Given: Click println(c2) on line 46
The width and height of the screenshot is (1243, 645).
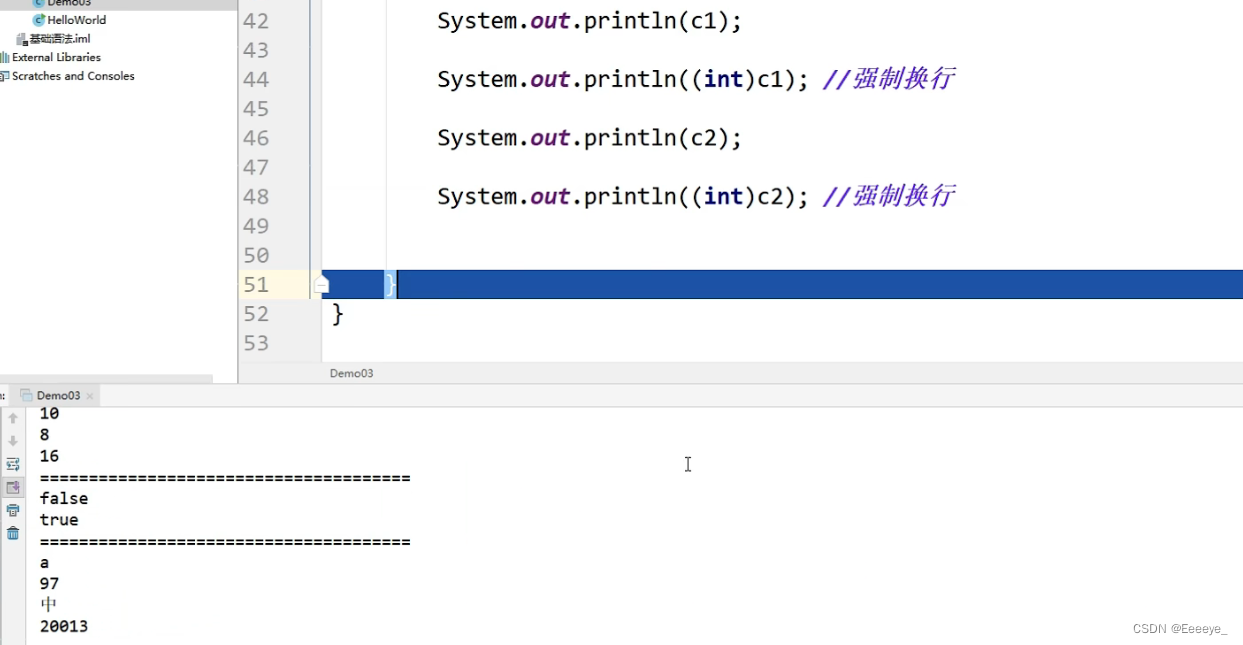Looking at the screenshot, I should [x=589, y=138].
